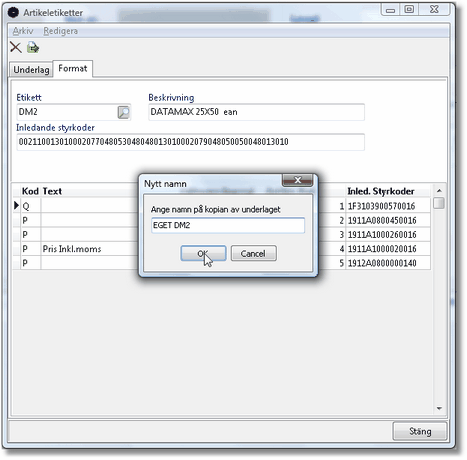Confirm the new name with OK
This screenshot has width=467, height=460.
pos(203,254)
